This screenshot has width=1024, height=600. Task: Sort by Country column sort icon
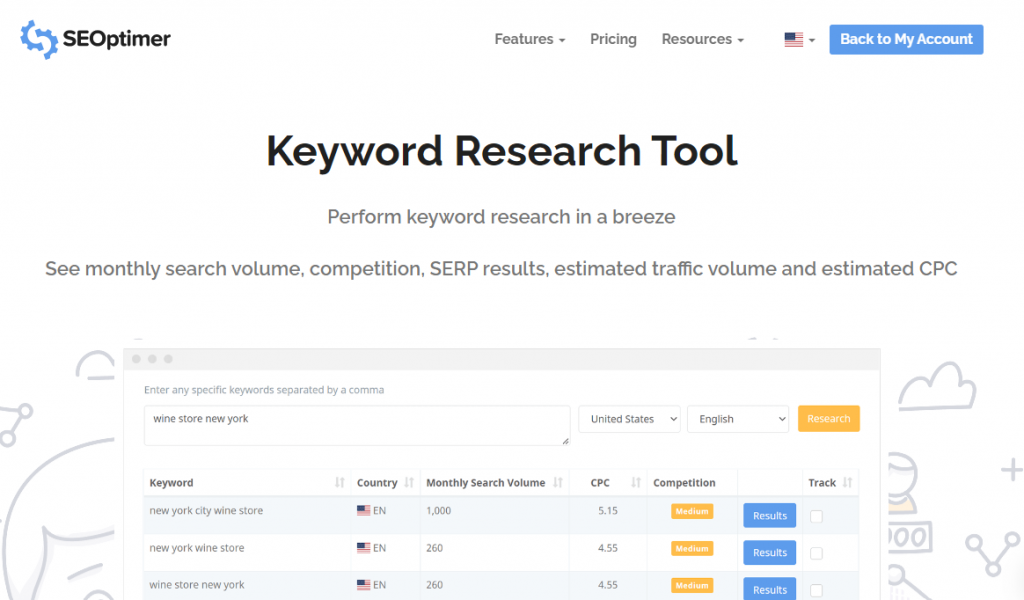click(x=409, y=483)
